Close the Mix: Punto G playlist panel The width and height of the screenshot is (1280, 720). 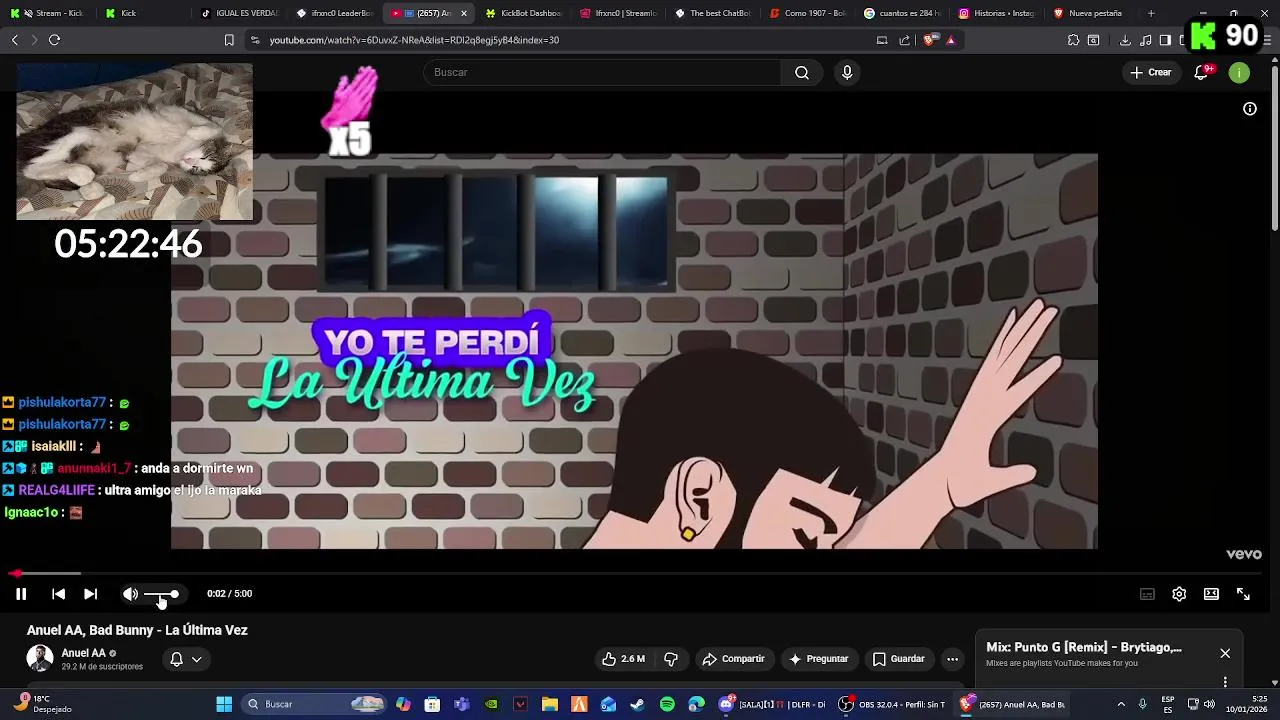1225,653
